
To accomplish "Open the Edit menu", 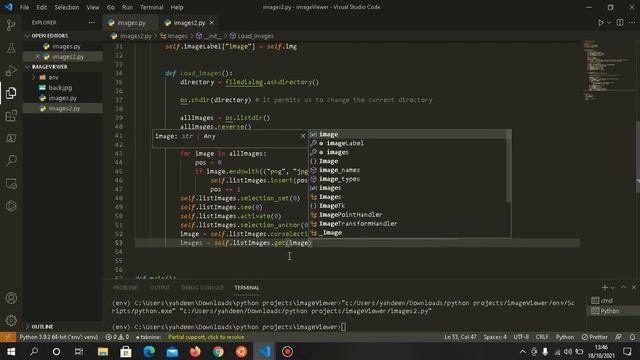I will click(x=42, y=7).
